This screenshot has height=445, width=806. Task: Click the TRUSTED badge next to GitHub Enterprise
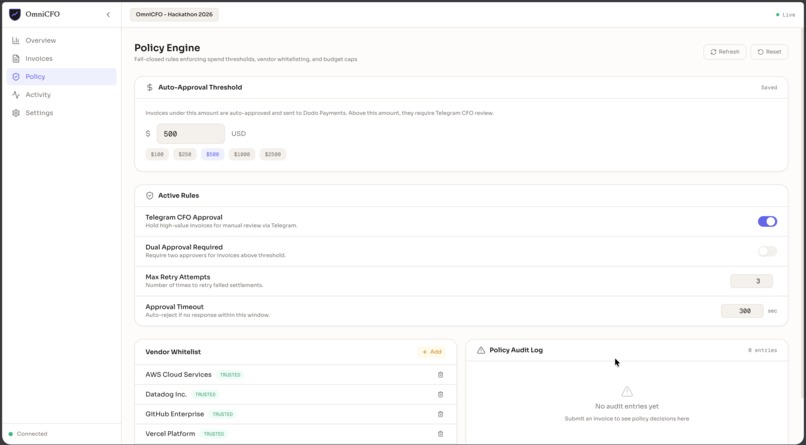tap(223, 414)
